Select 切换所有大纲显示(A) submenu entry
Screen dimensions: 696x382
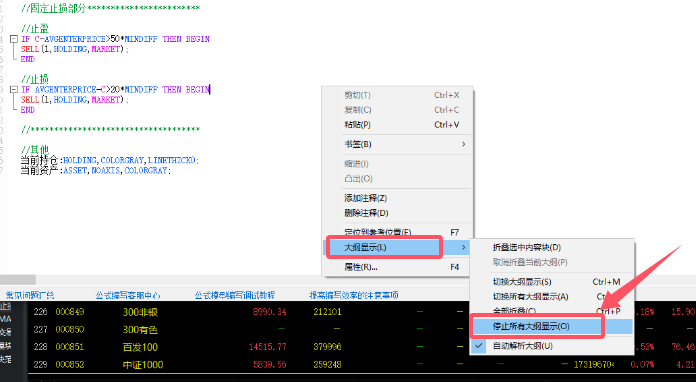point(552,296)
